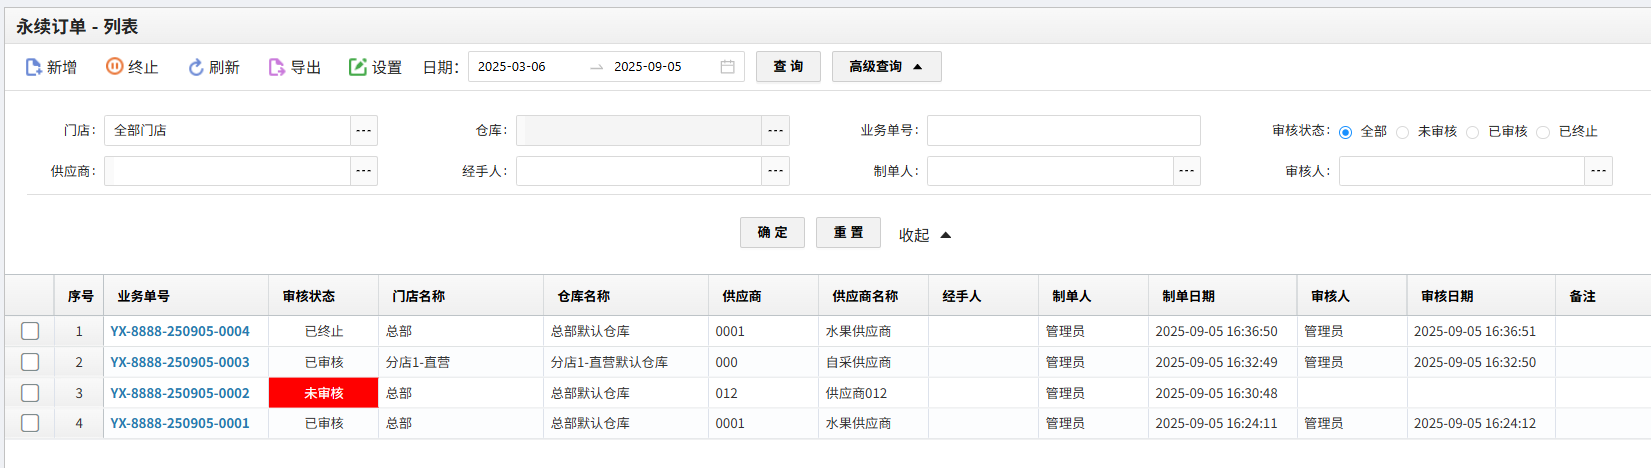Click the 审核人 filter input
This screenshot has width=1651, height=468.
tap(1463, 171)
